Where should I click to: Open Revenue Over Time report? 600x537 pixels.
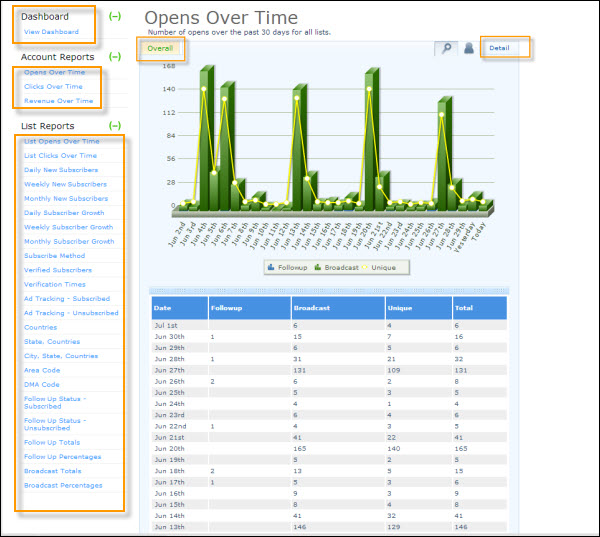59,101
